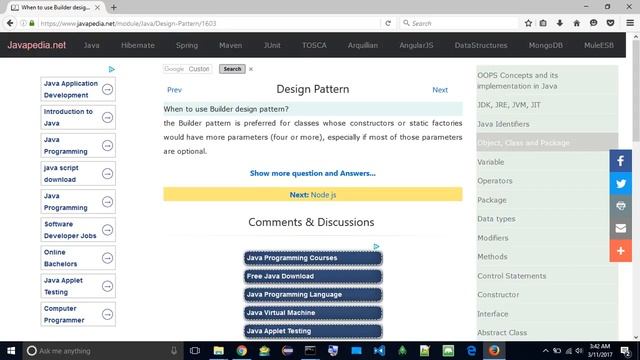
Task: Open the Hibernate menu item
Action: [138, 45]
